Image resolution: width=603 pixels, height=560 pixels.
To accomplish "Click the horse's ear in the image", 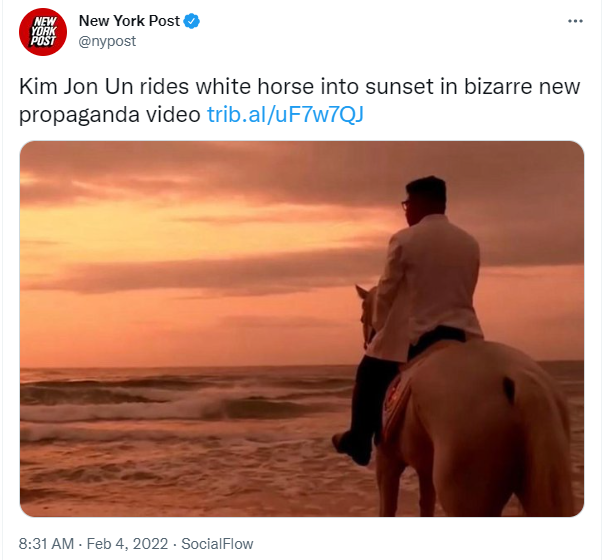I will (x=362, y=292).
